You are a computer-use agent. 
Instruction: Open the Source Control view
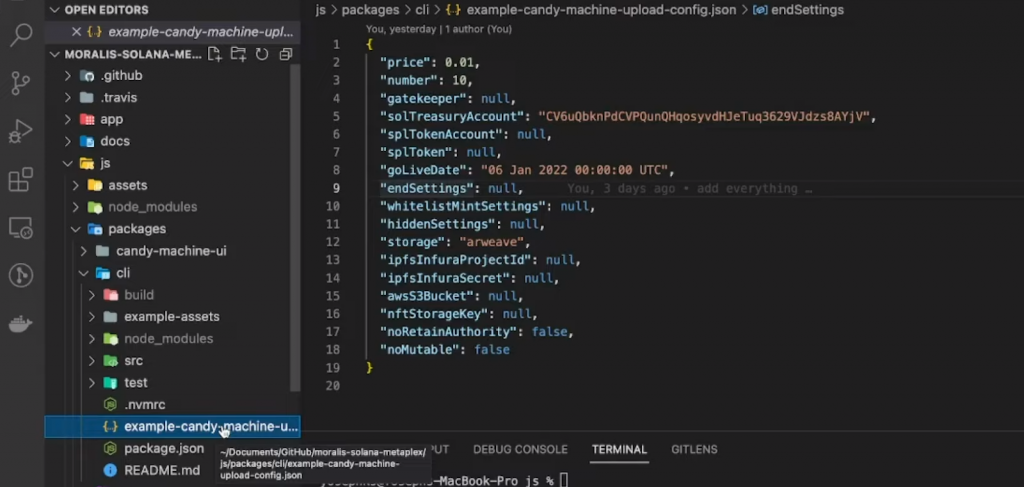pyautogui.click(x=22, y=83)
